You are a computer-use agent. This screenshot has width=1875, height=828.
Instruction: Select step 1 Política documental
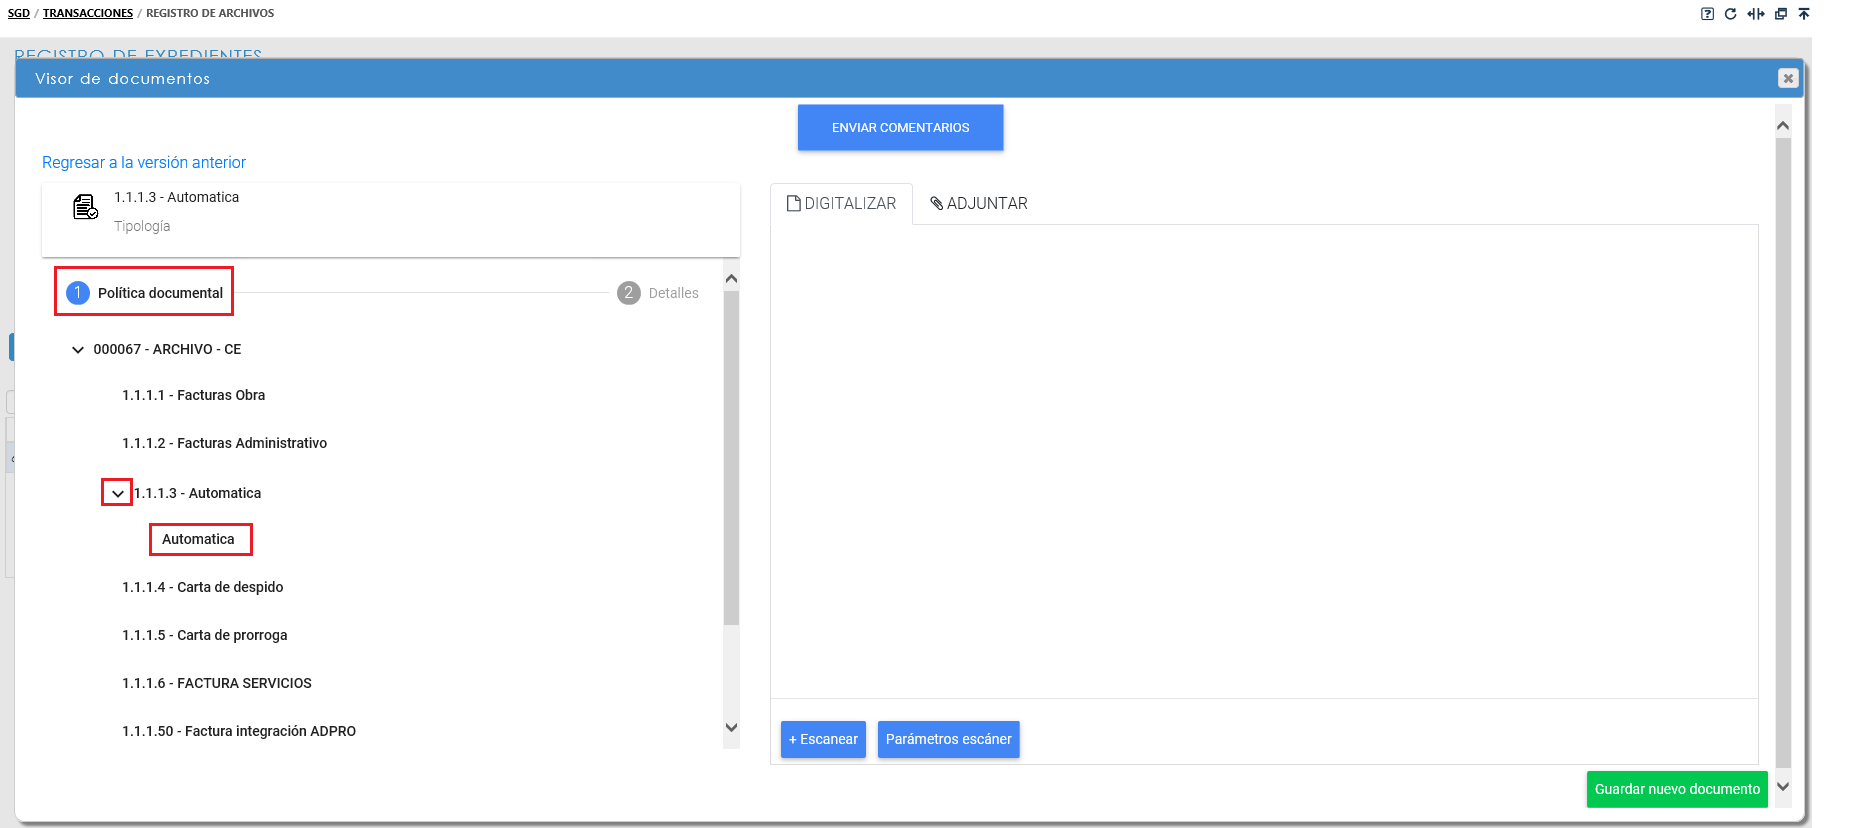tap(144, 293)
